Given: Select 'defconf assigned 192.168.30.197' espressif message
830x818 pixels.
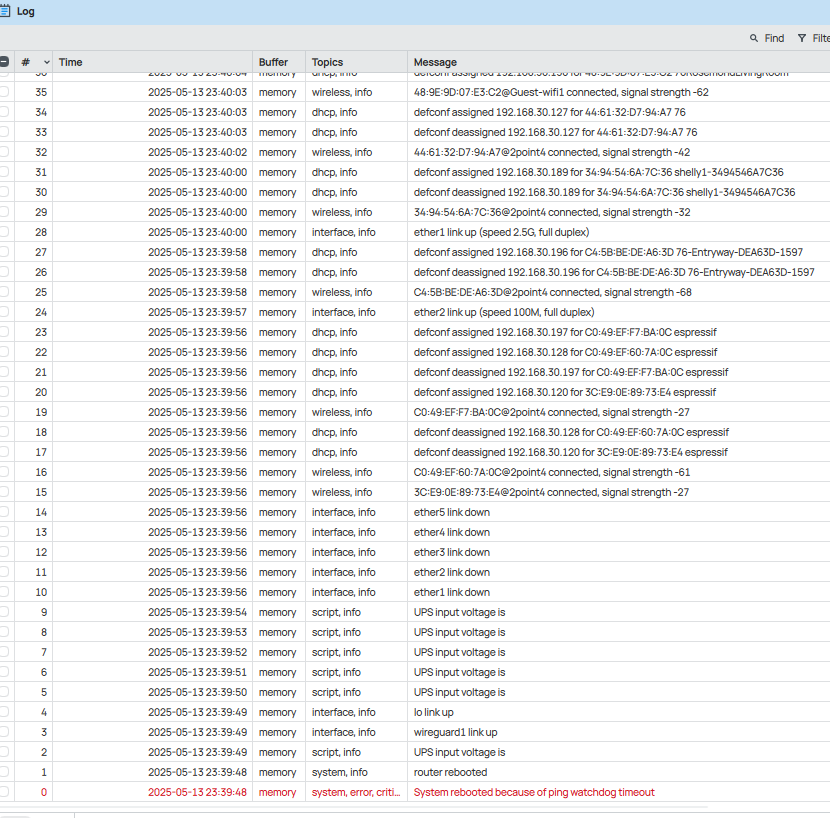Looking at the screenshot, I should [x=565, y=332].
